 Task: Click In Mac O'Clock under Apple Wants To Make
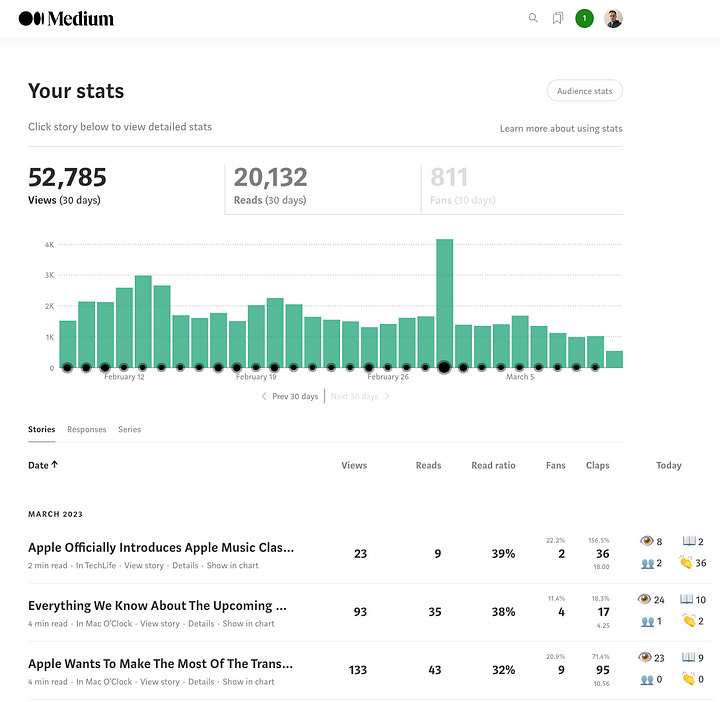coord(104,682)
